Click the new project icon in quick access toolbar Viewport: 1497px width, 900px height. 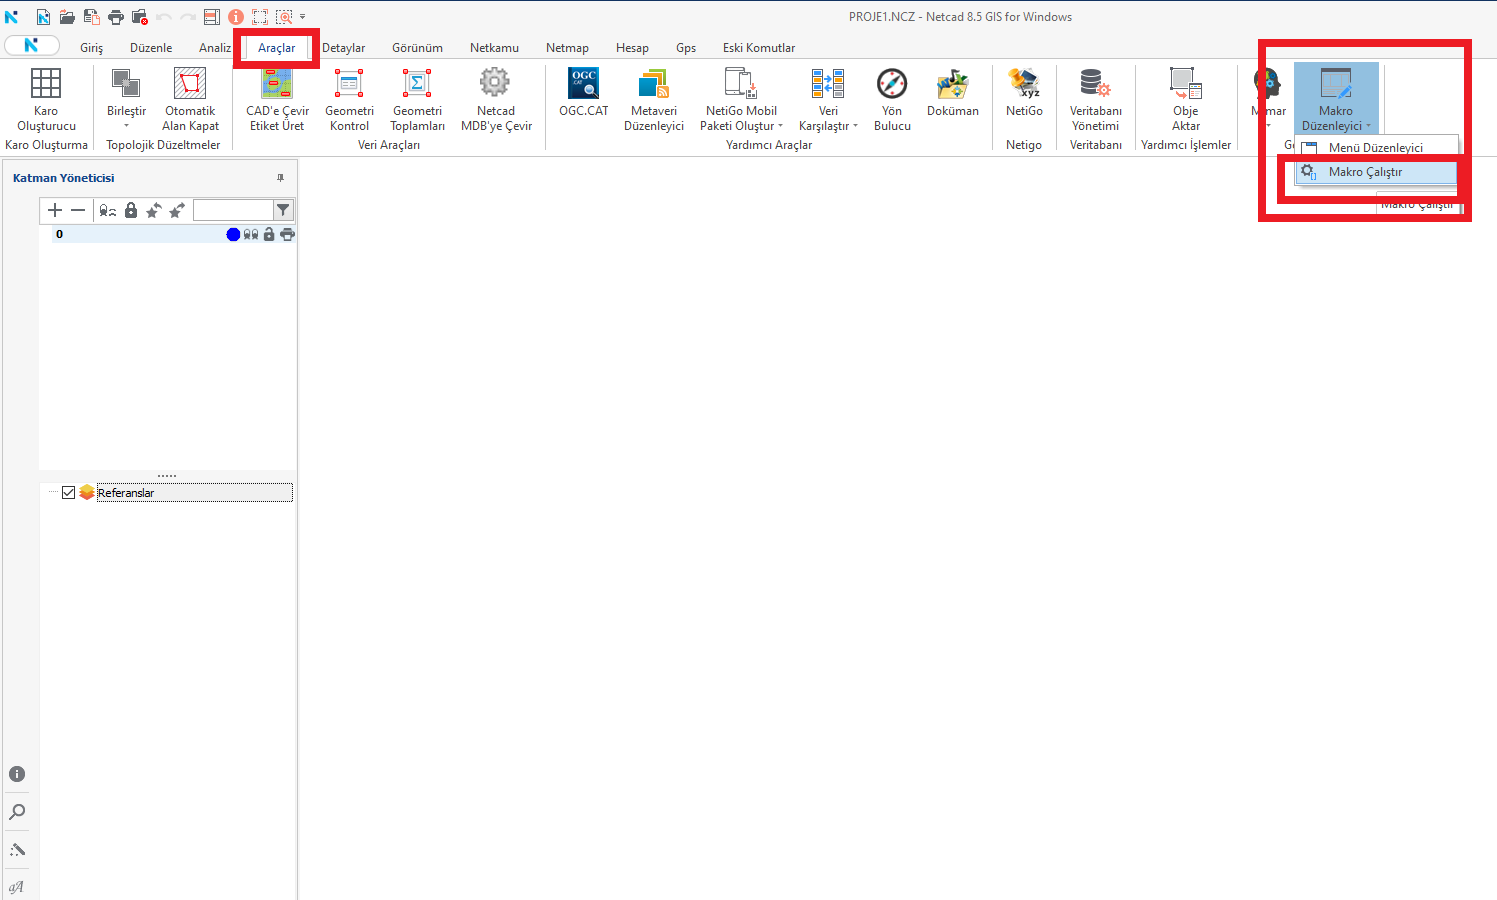point(43,17)
